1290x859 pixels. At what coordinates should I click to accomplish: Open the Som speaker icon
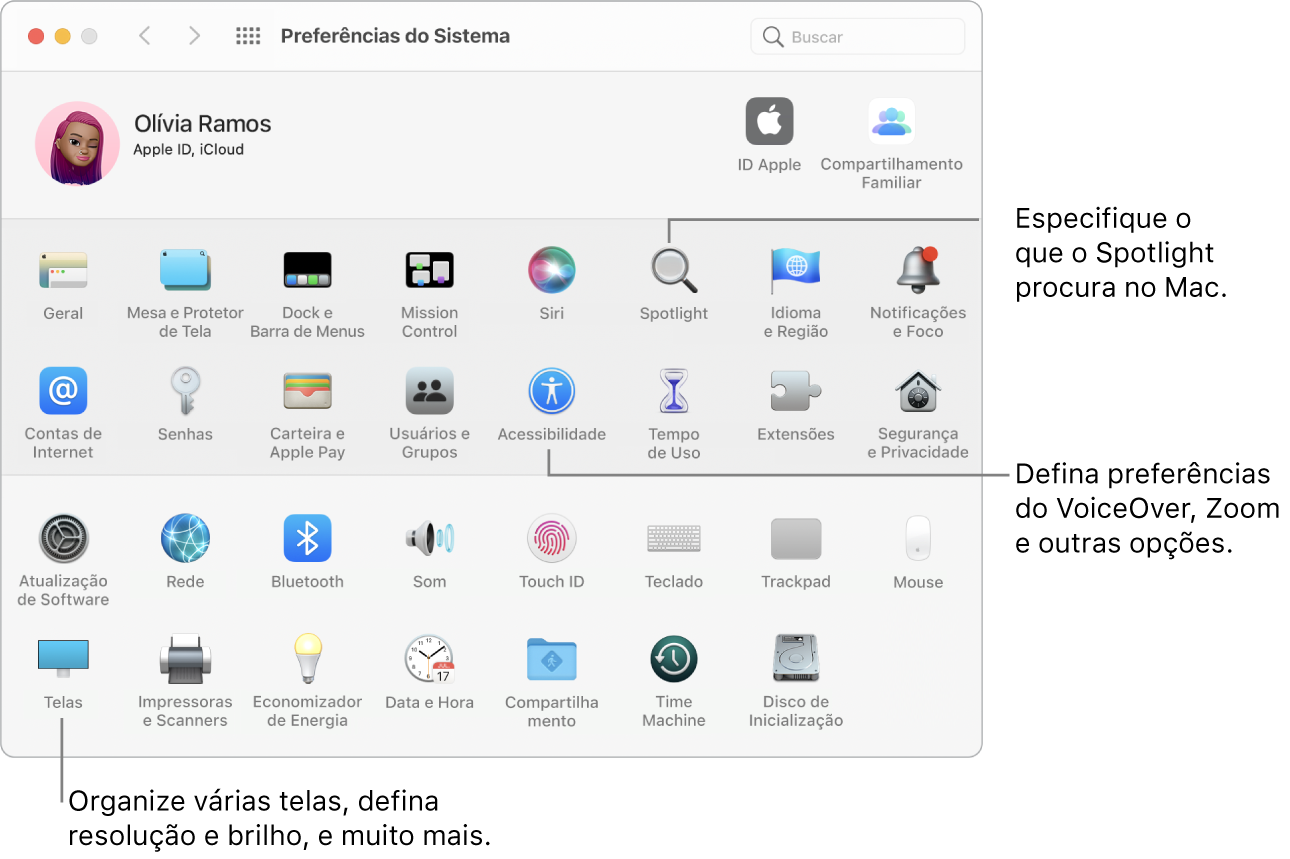[429, 539]
